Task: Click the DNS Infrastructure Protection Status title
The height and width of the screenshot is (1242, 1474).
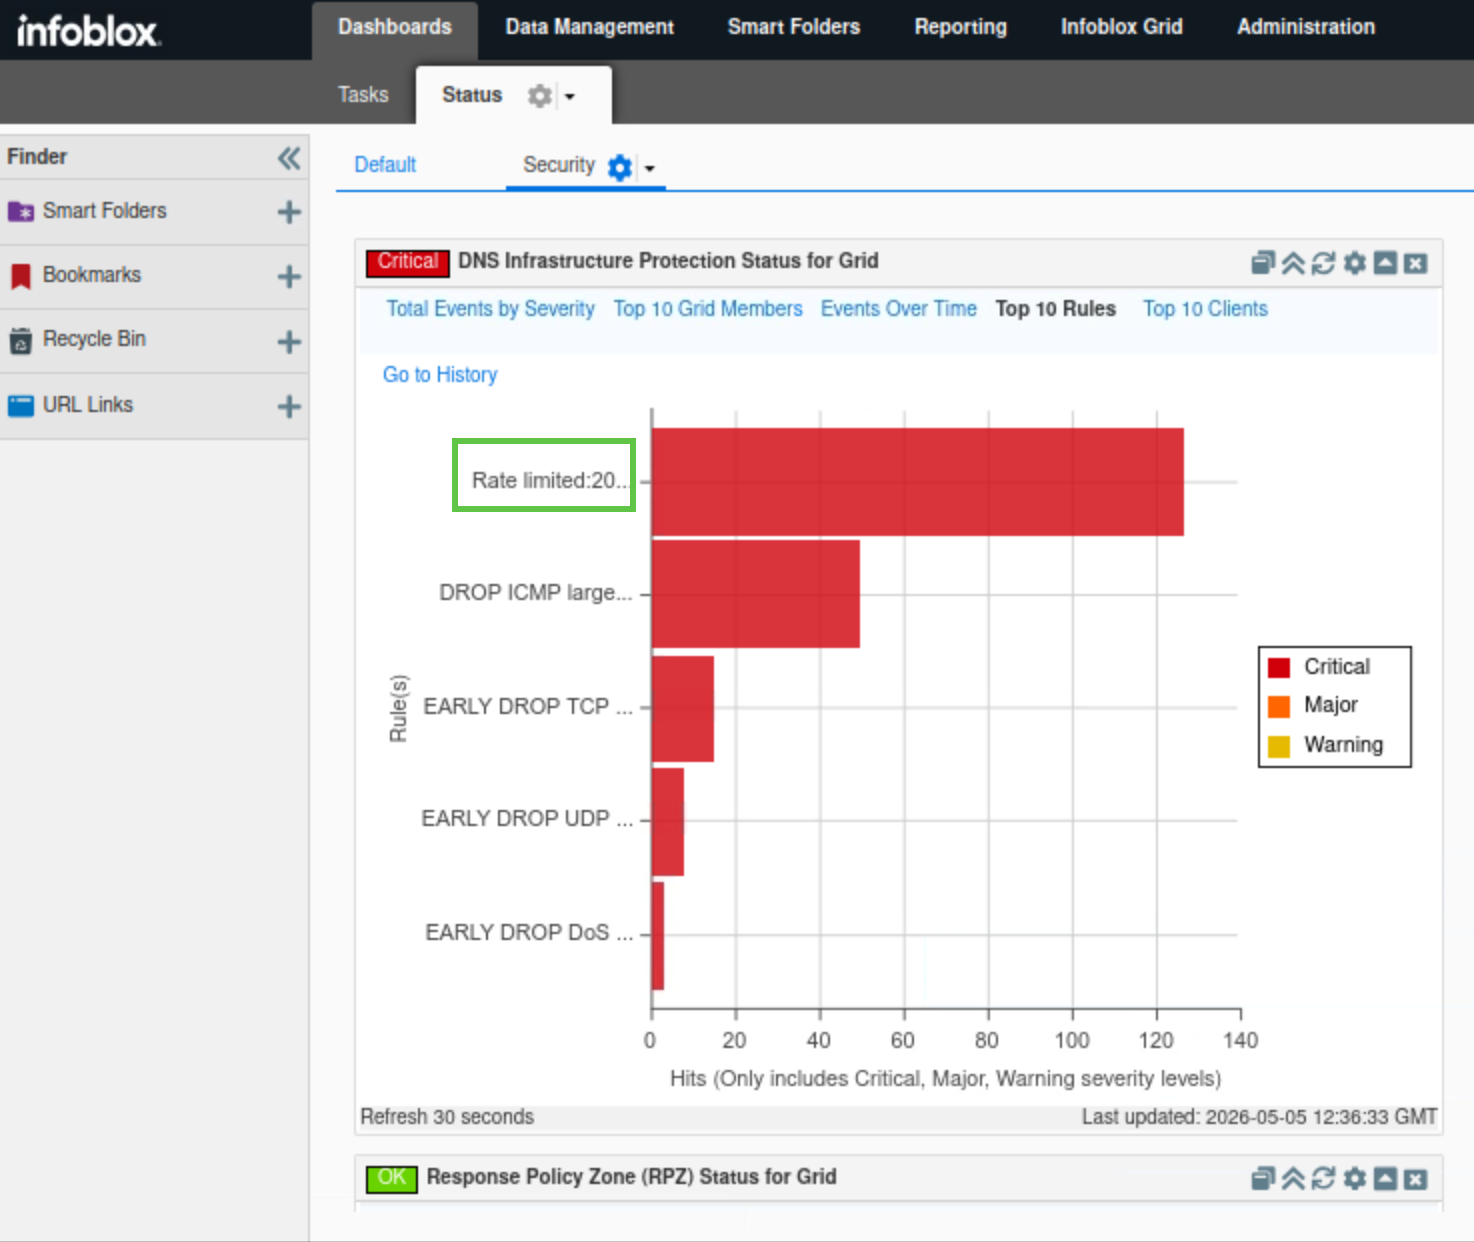Action: [668, 261]
